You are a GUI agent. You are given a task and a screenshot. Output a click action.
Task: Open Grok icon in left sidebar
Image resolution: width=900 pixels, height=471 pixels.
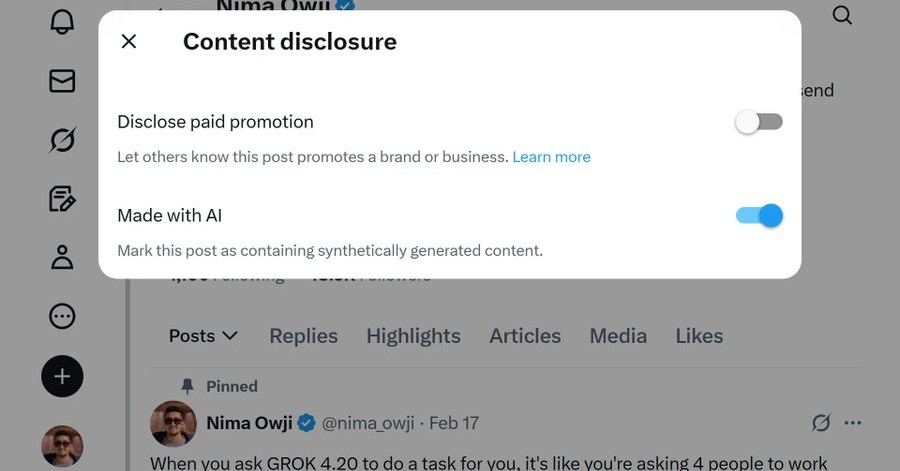click(x=62, y=140)
